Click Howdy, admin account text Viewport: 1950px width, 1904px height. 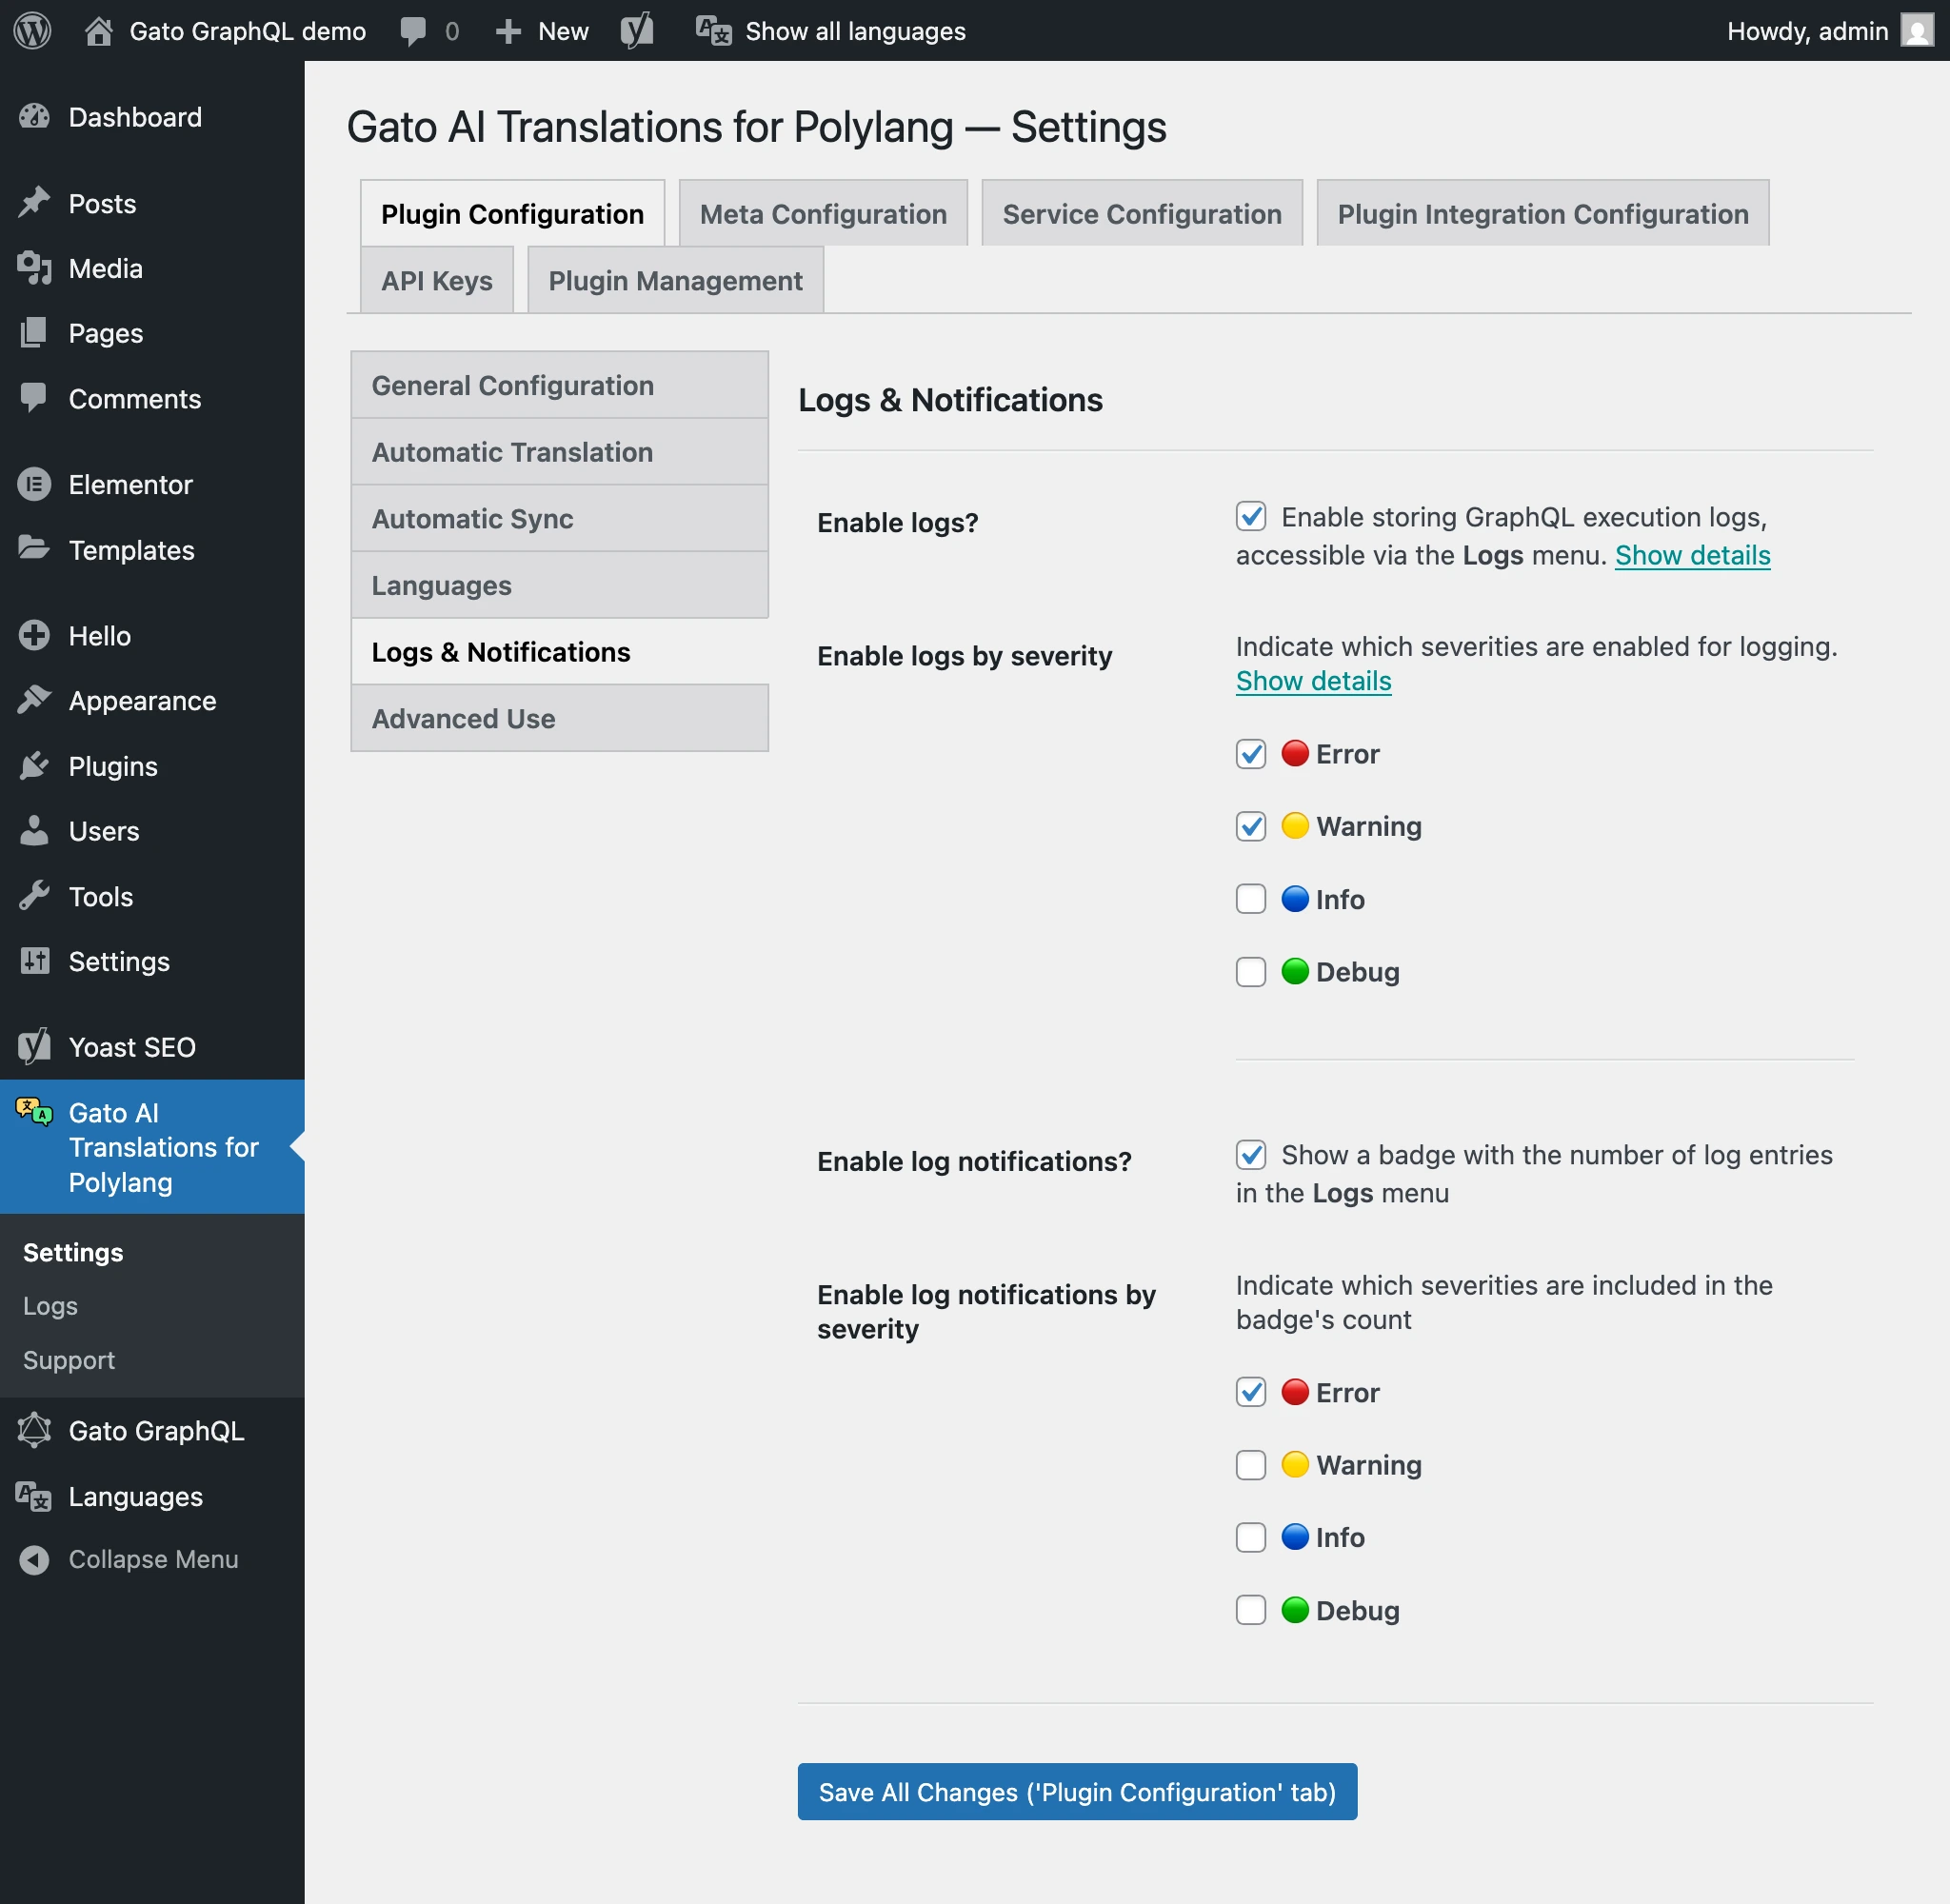pyautogui.click(x=1807, y=31)
